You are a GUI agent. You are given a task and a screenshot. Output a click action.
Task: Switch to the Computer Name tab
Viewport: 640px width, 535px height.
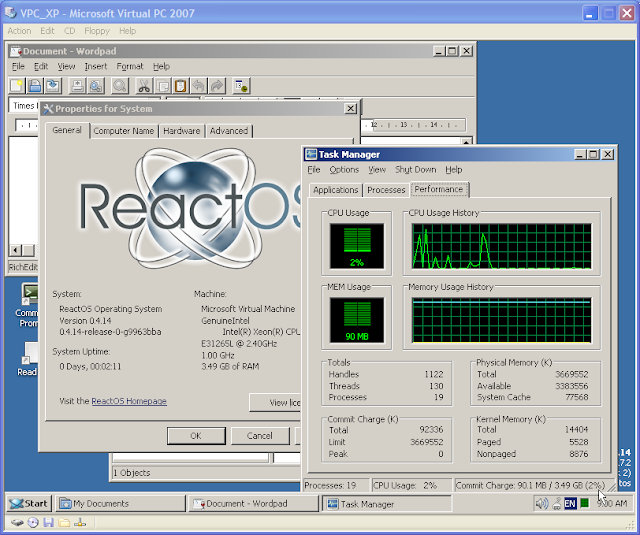point(124,131)
